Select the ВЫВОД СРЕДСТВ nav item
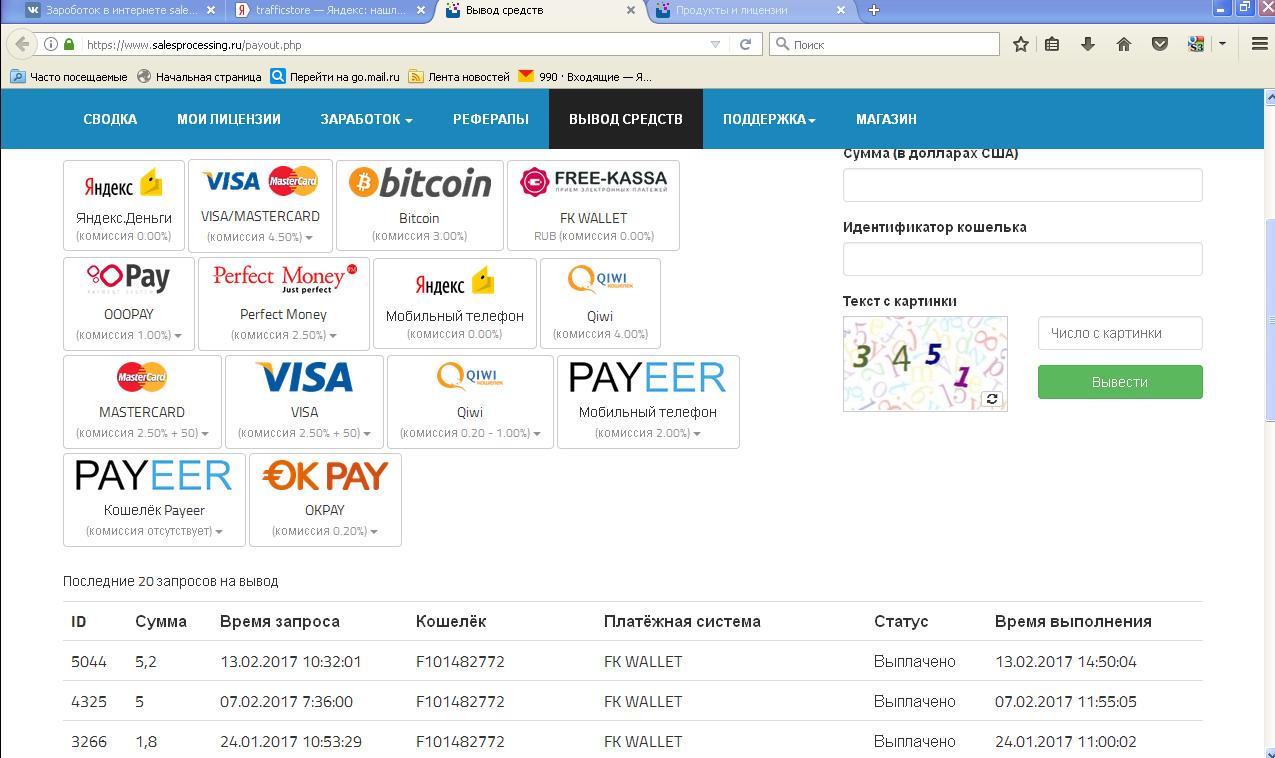The width and height of the screenshot is (1275, 758). 626,119
